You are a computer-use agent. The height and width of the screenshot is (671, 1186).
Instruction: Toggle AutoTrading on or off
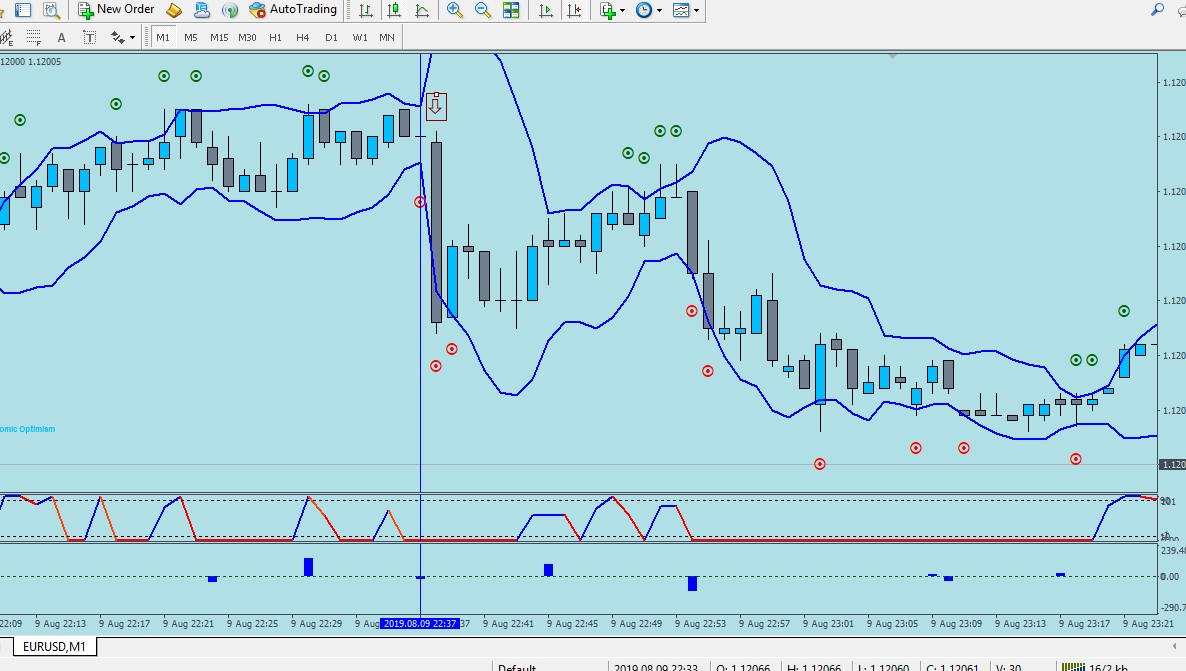tap(293, 9)
